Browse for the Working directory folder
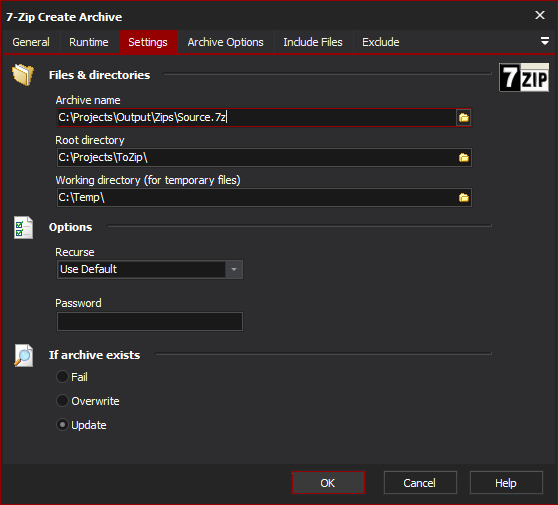The height and width of the screenshot is (505, 558). click(463, 197)
